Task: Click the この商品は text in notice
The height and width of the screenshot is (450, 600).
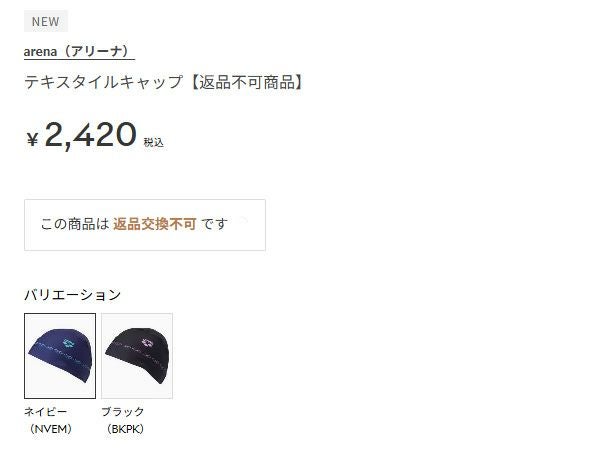Action: coord(75,224)
